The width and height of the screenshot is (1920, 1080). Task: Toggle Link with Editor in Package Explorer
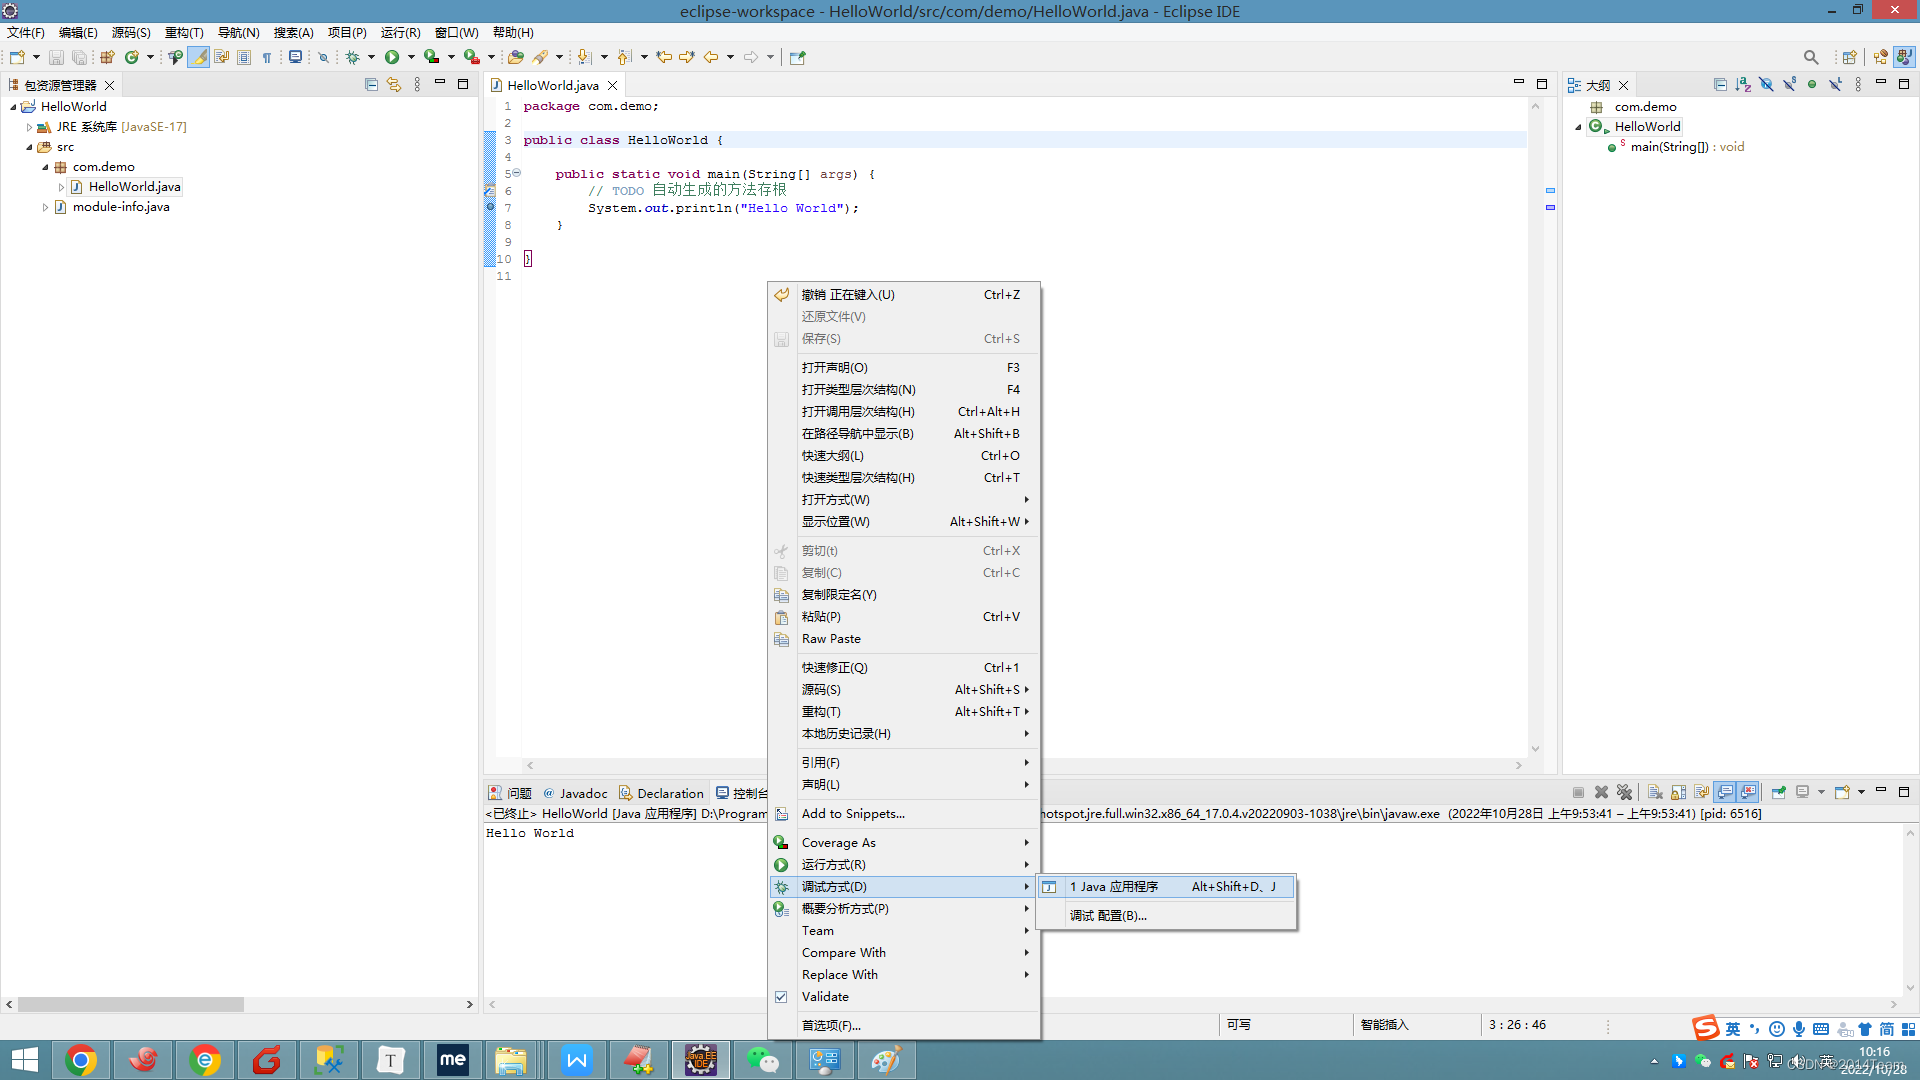394,85
